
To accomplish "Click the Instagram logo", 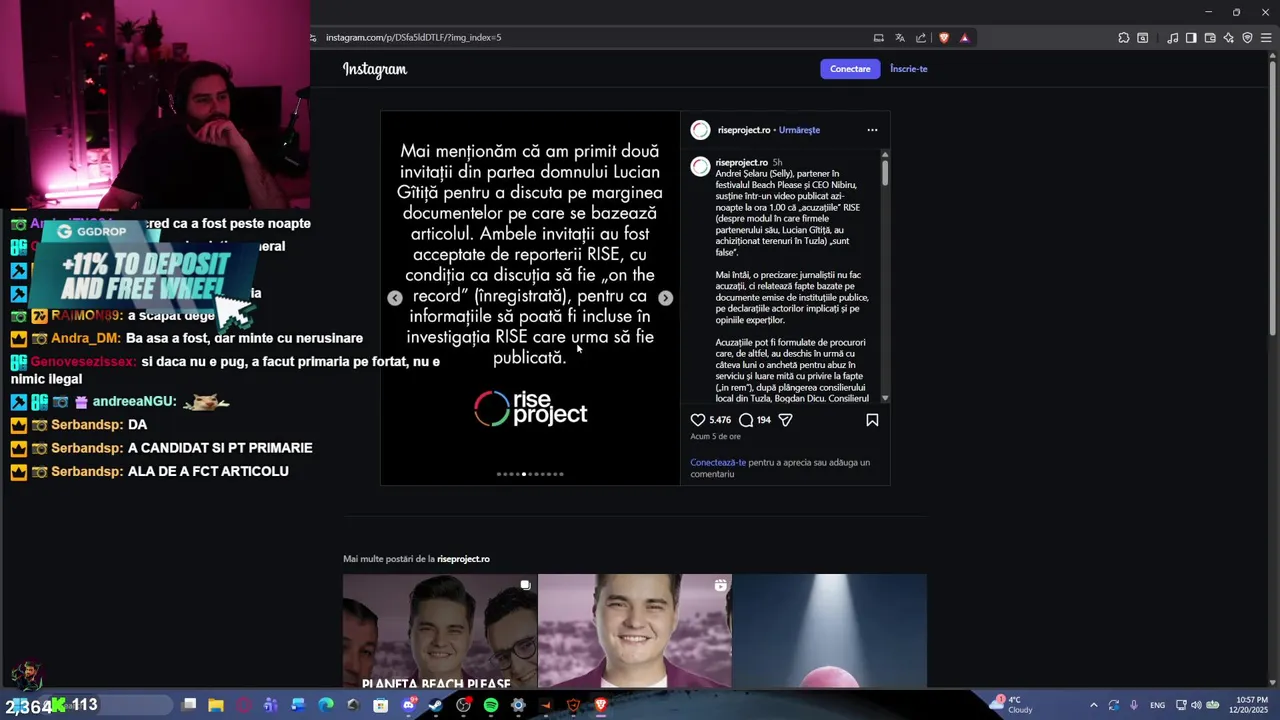I will click(x=375, y=69).
